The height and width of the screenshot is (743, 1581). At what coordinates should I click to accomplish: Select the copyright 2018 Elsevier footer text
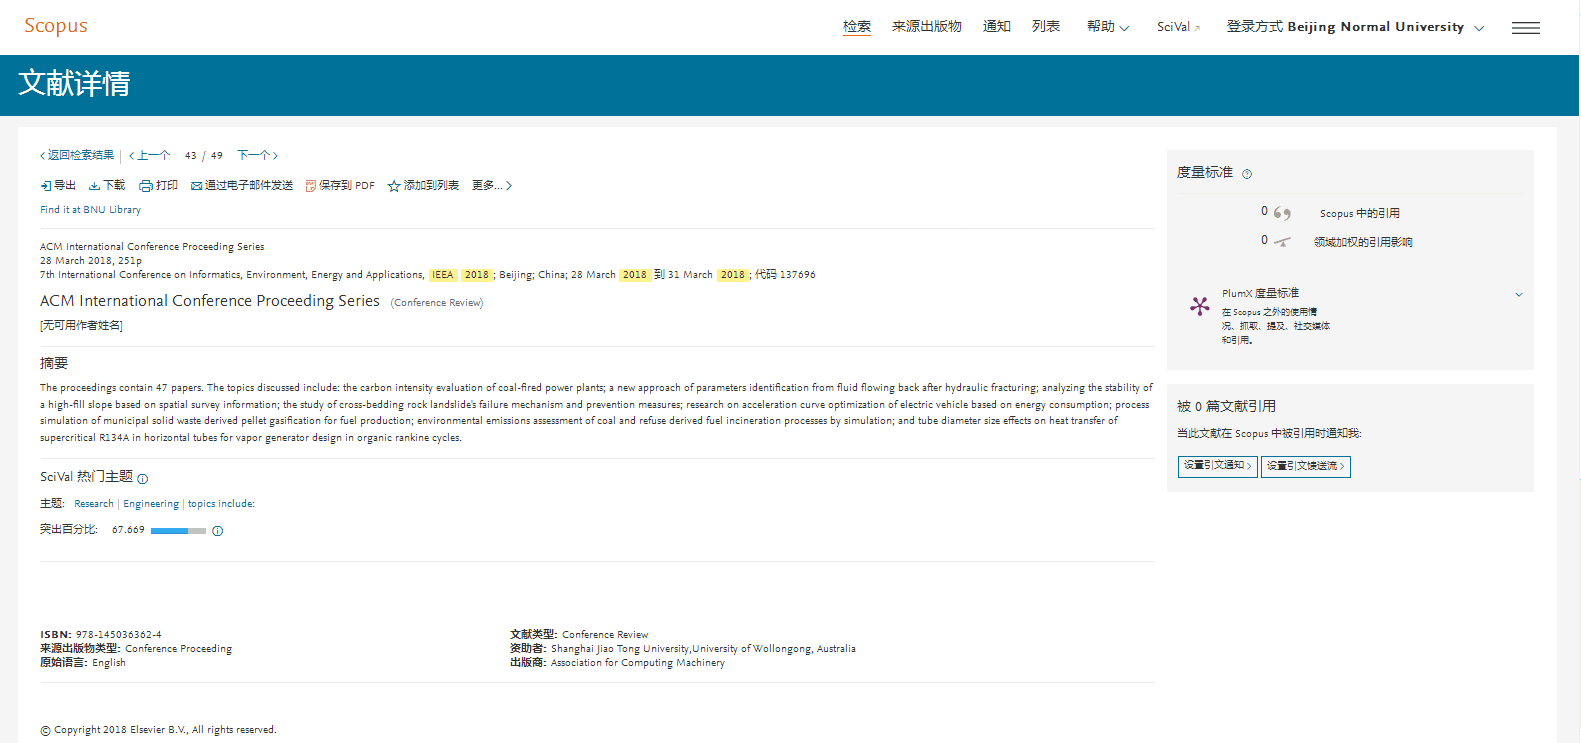(x=158, y=730)
